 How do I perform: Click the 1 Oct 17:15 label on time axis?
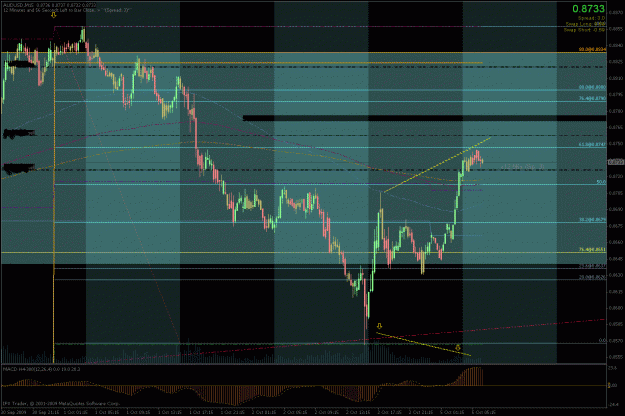[x=201, y=412]
